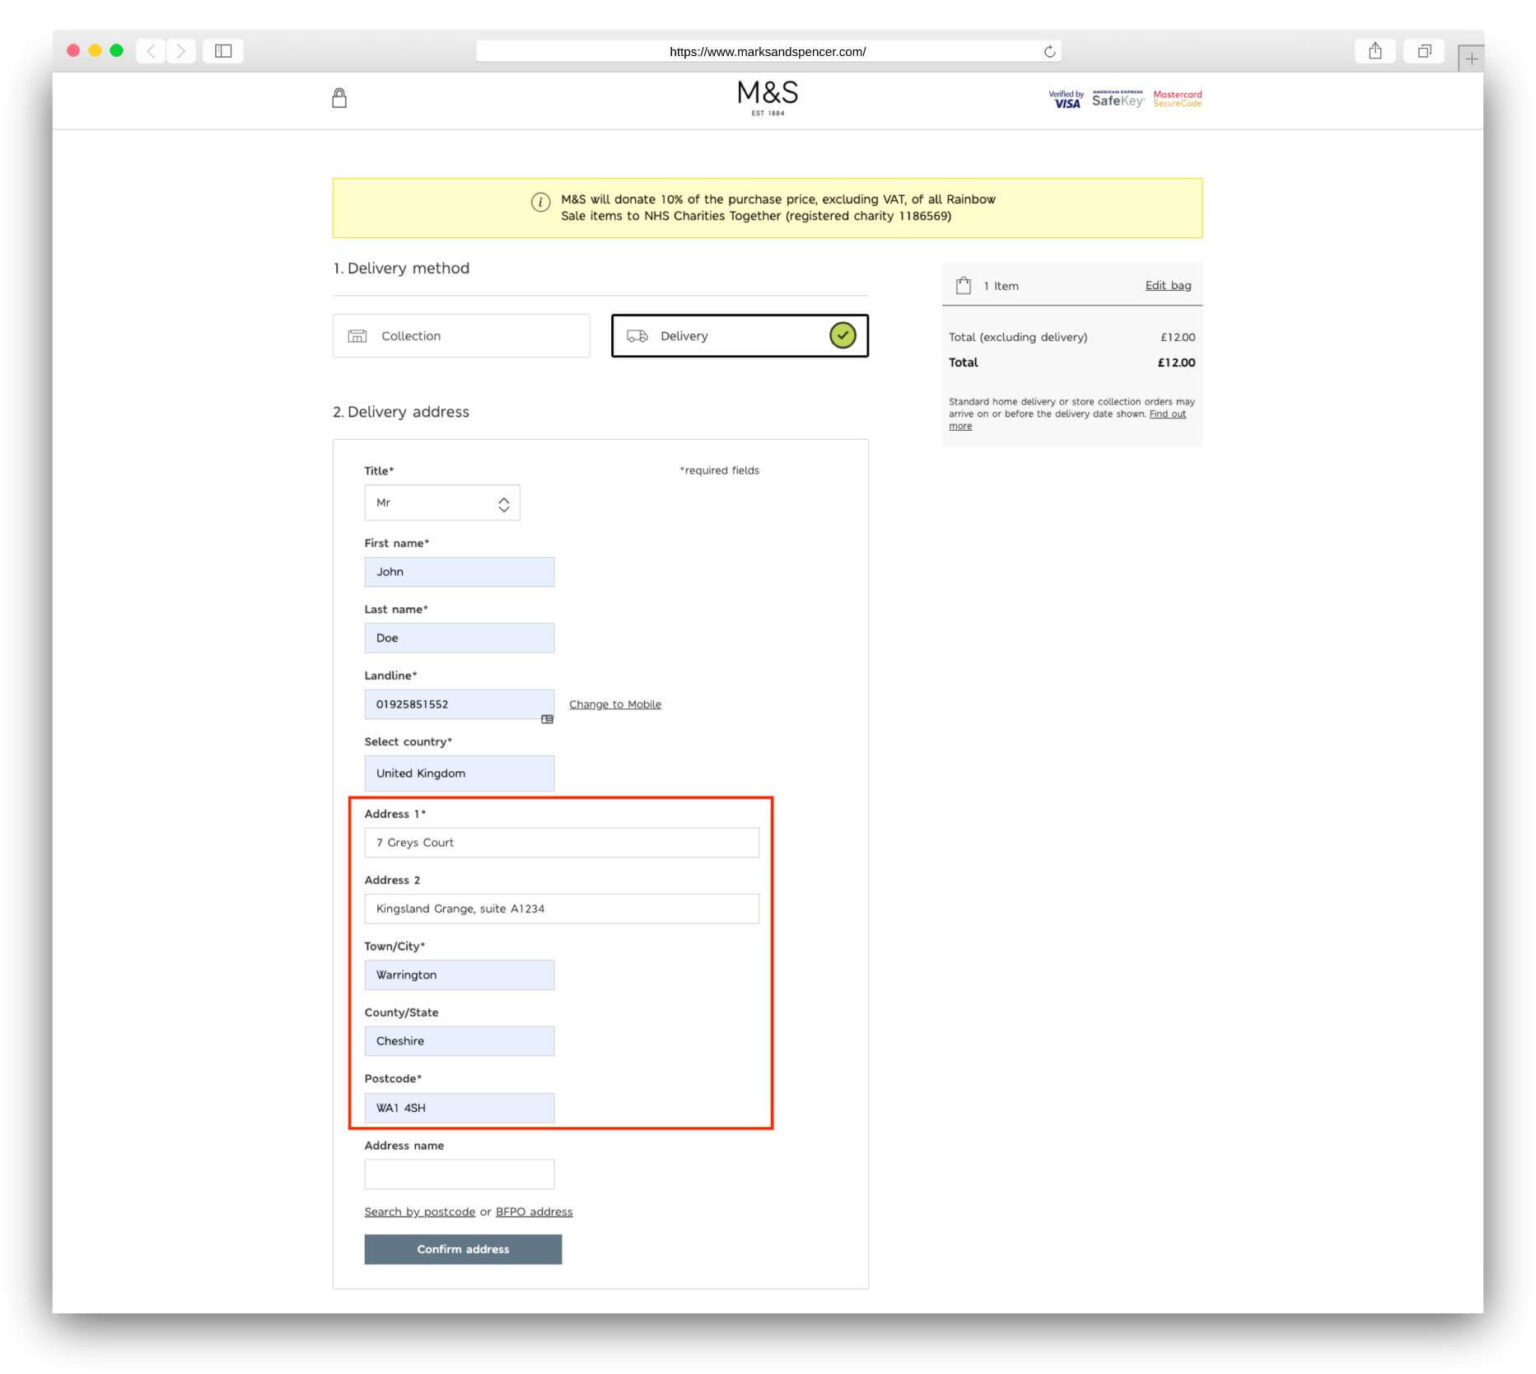The width and height of the screenshot is (1536, 1374).
Task: Click the delivery truck icon
Action: (x=636, y=336)
